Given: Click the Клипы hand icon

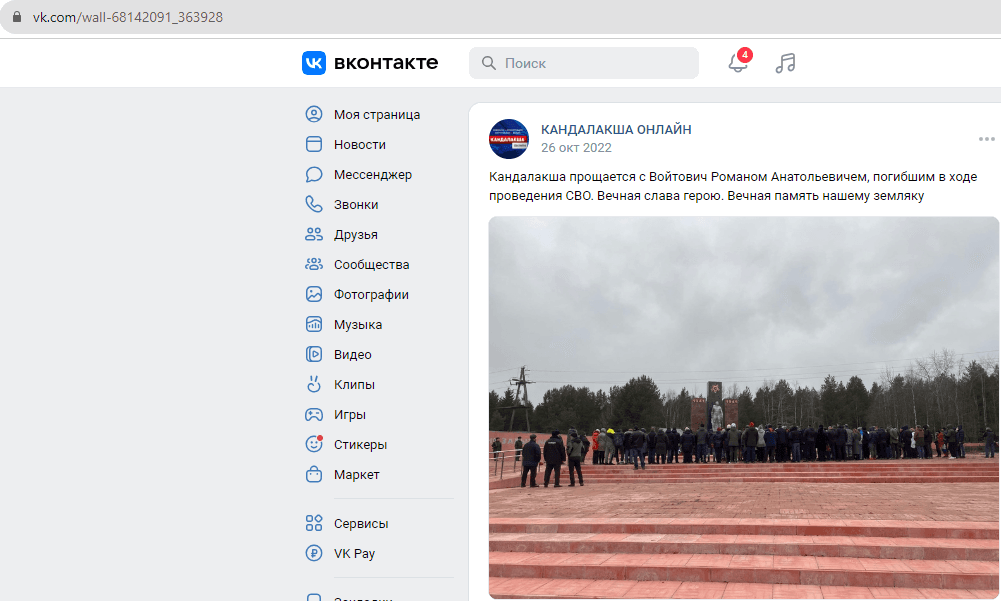Looking at the screenshot, I should (x=313, y=384).
